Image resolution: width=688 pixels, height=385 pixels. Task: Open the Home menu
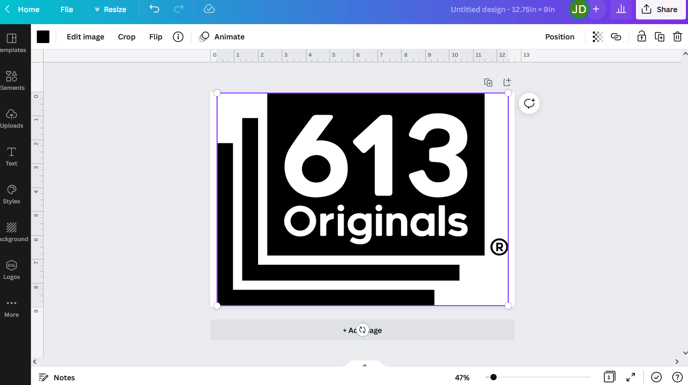(29, 9)
